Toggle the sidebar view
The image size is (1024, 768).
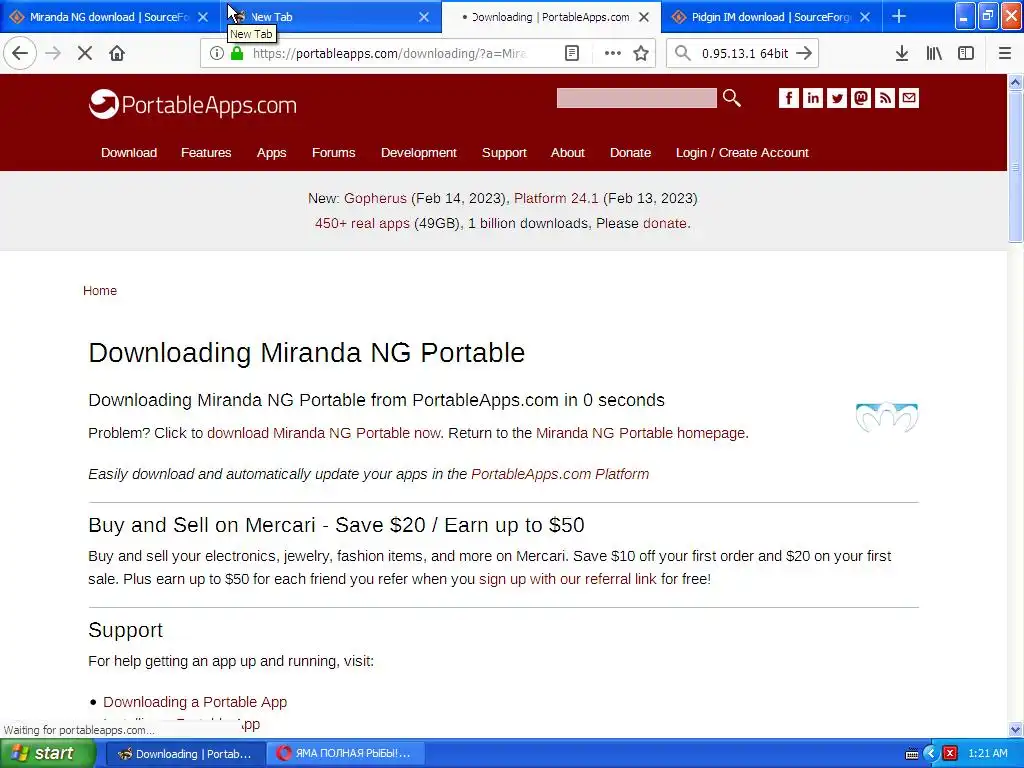tap(966, 53)
